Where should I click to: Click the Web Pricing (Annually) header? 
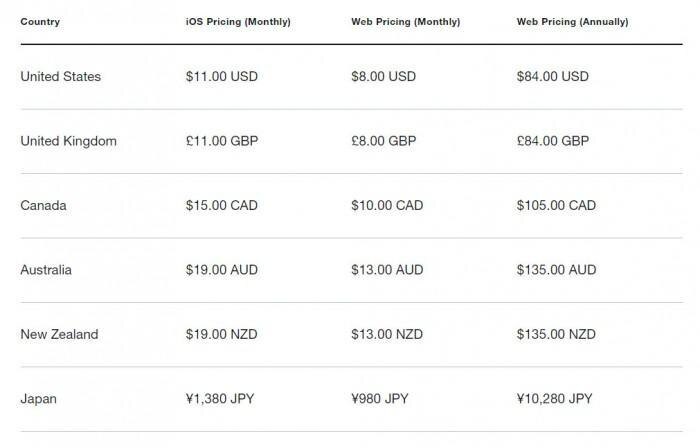point(570,21)
